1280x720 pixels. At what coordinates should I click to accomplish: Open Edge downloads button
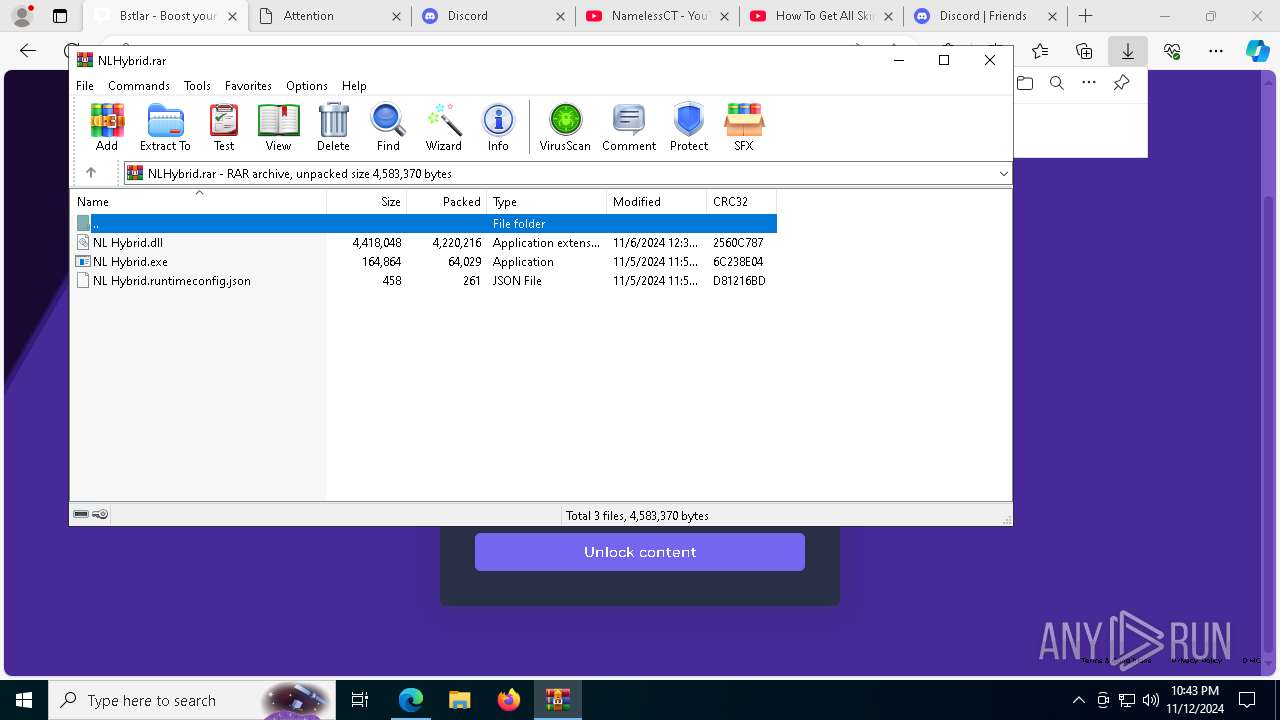pos(1128,51)
